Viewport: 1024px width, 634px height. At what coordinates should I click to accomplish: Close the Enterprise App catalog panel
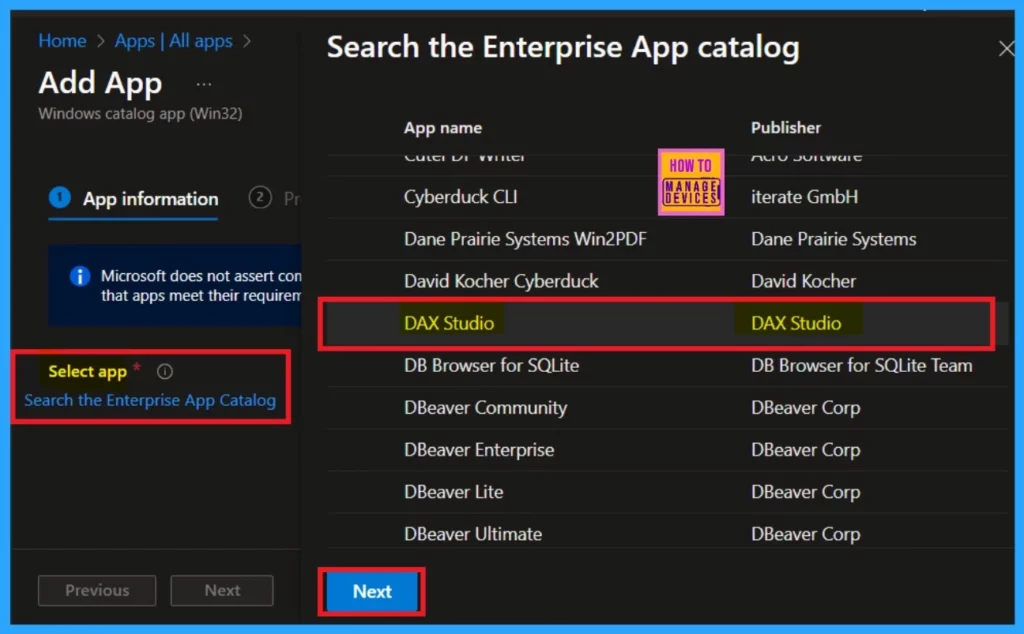pos(1006,48)
